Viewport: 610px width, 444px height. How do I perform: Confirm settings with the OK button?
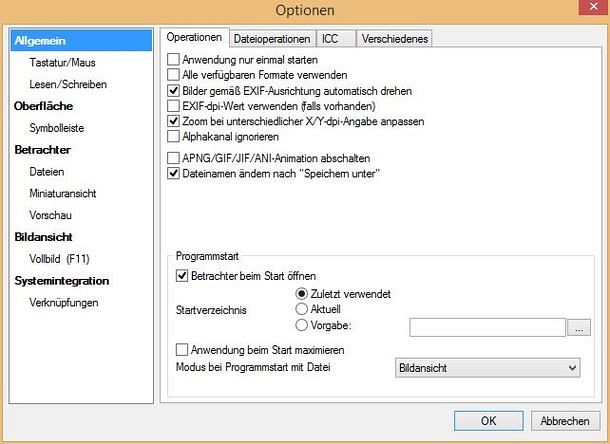coord(488,420)
